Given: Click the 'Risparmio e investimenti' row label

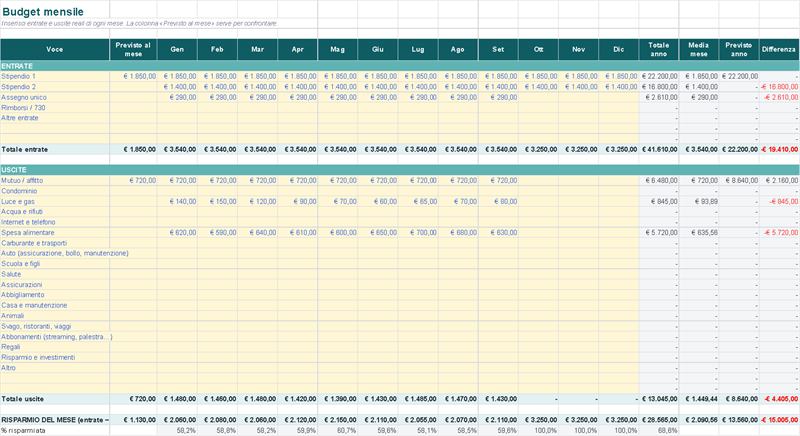Looking at the screenshot, I should coord(38,357).
